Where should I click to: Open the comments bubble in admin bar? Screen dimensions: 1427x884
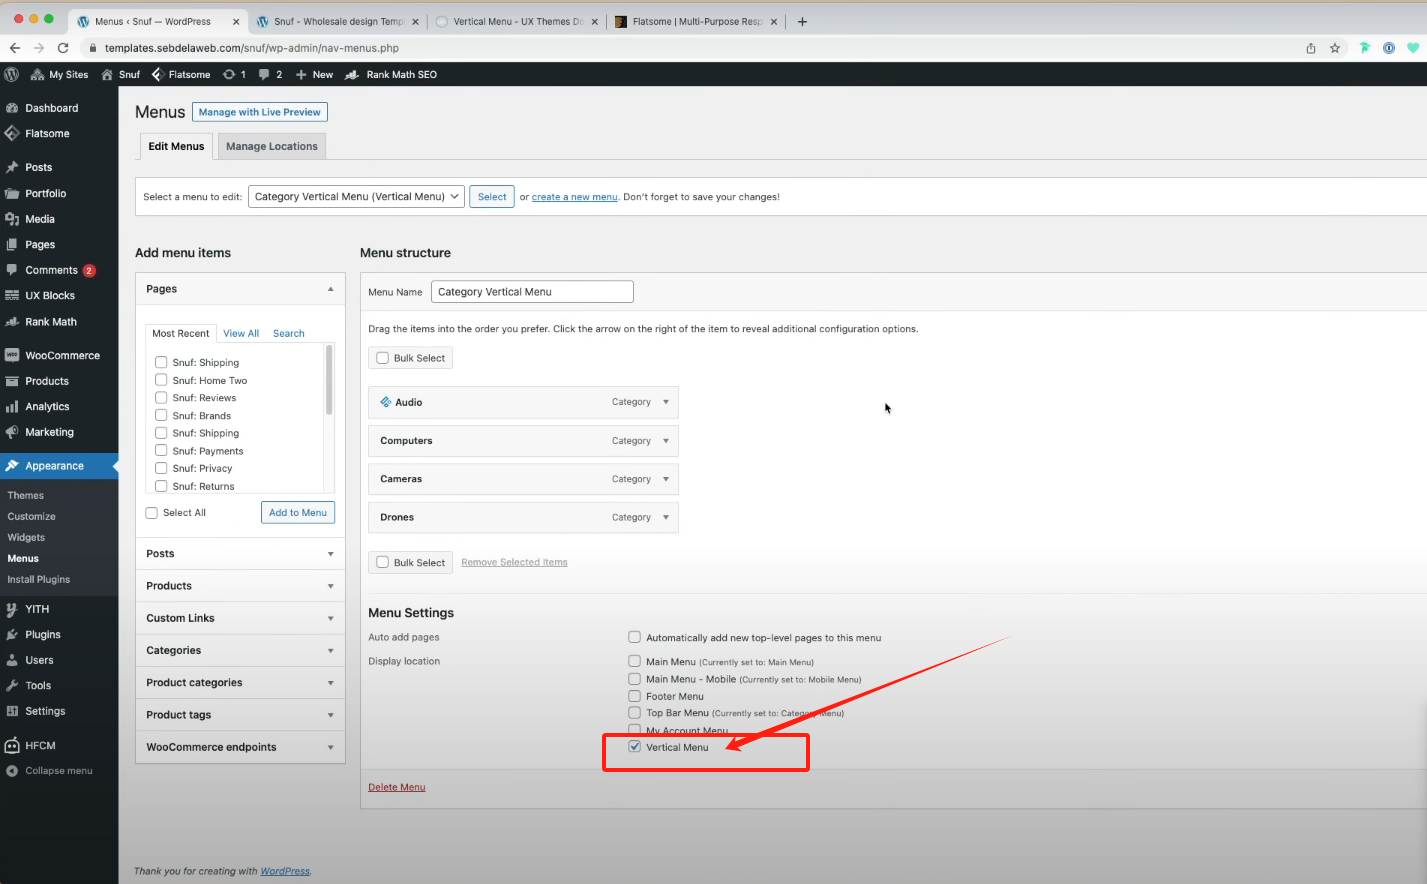pyautogui.click(x=264, y=74)
